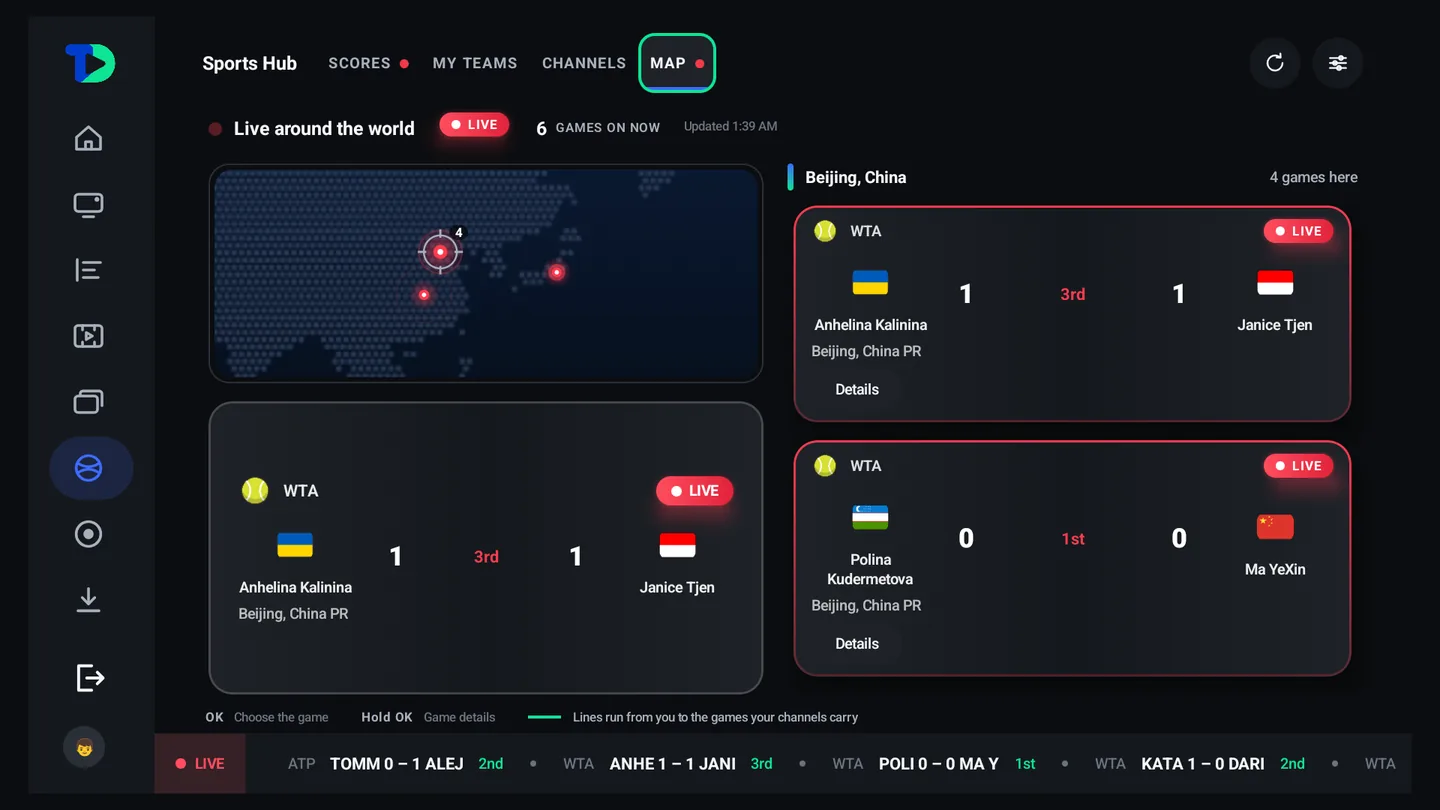
Task: Open Details for Kudermetova vs Ma YeXin
Action: click(857, 644)
